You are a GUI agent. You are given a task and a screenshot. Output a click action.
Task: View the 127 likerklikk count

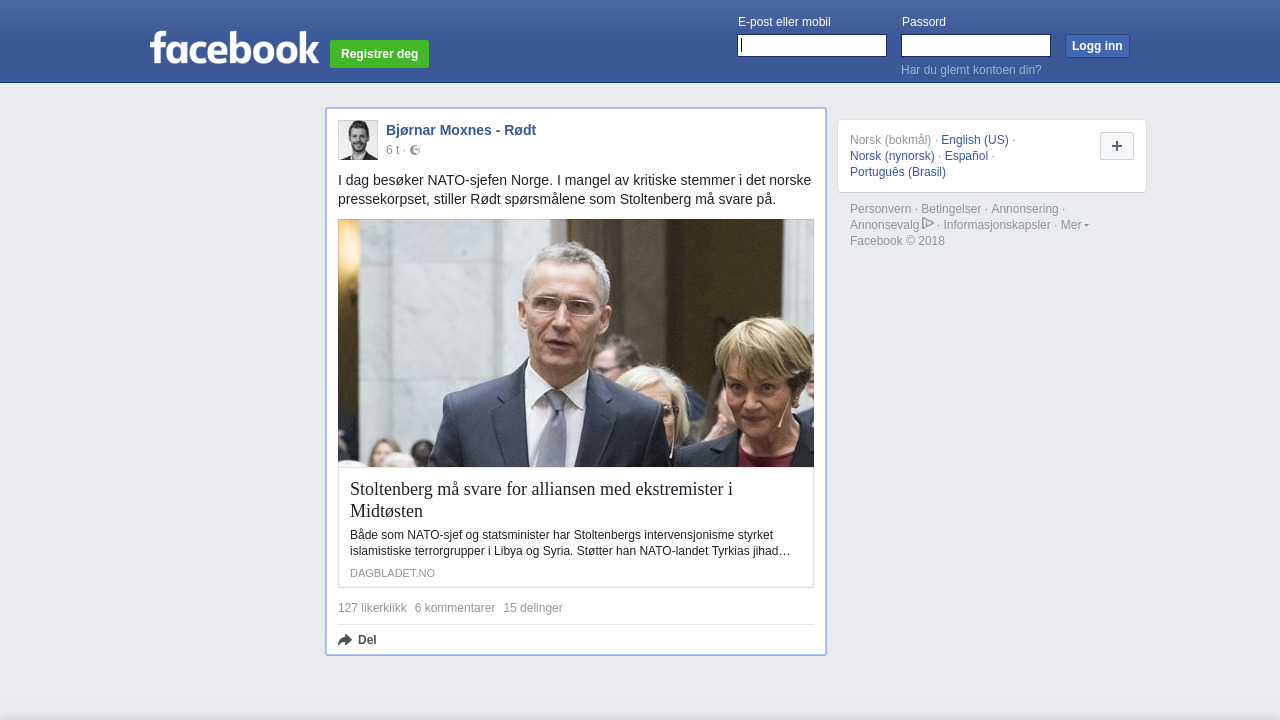pyautogui.click(x=372, y=608)
